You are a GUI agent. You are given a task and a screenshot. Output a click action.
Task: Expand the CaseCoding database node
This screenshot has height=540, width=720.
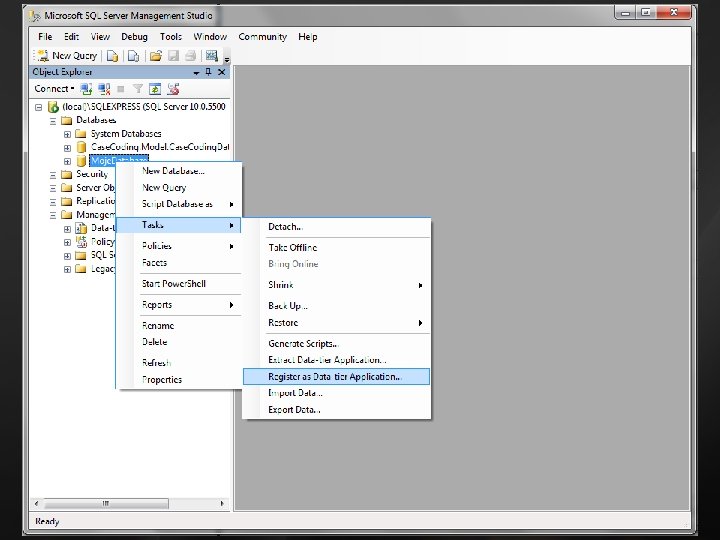tap(67, 148)
